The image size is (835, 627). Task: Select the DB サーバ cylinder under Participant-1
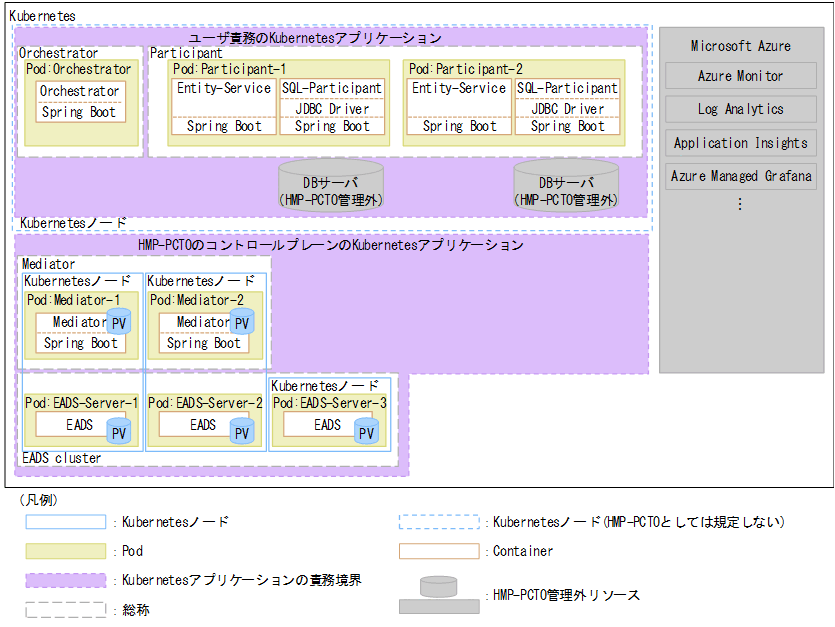pos(331,186)
